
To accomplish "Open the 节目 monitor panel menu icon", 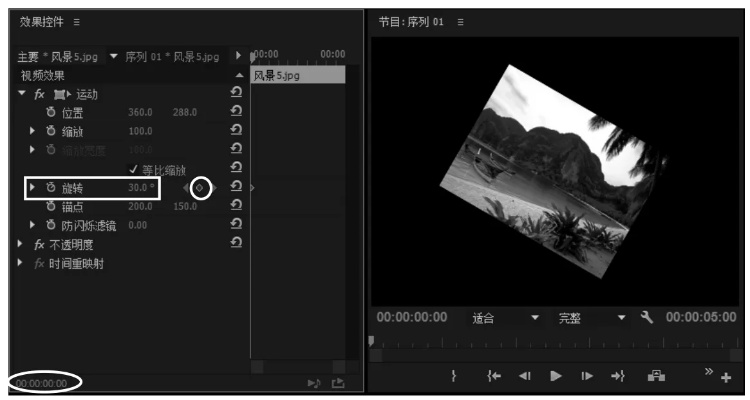I will pyautogui.click(x=460, y=22).
